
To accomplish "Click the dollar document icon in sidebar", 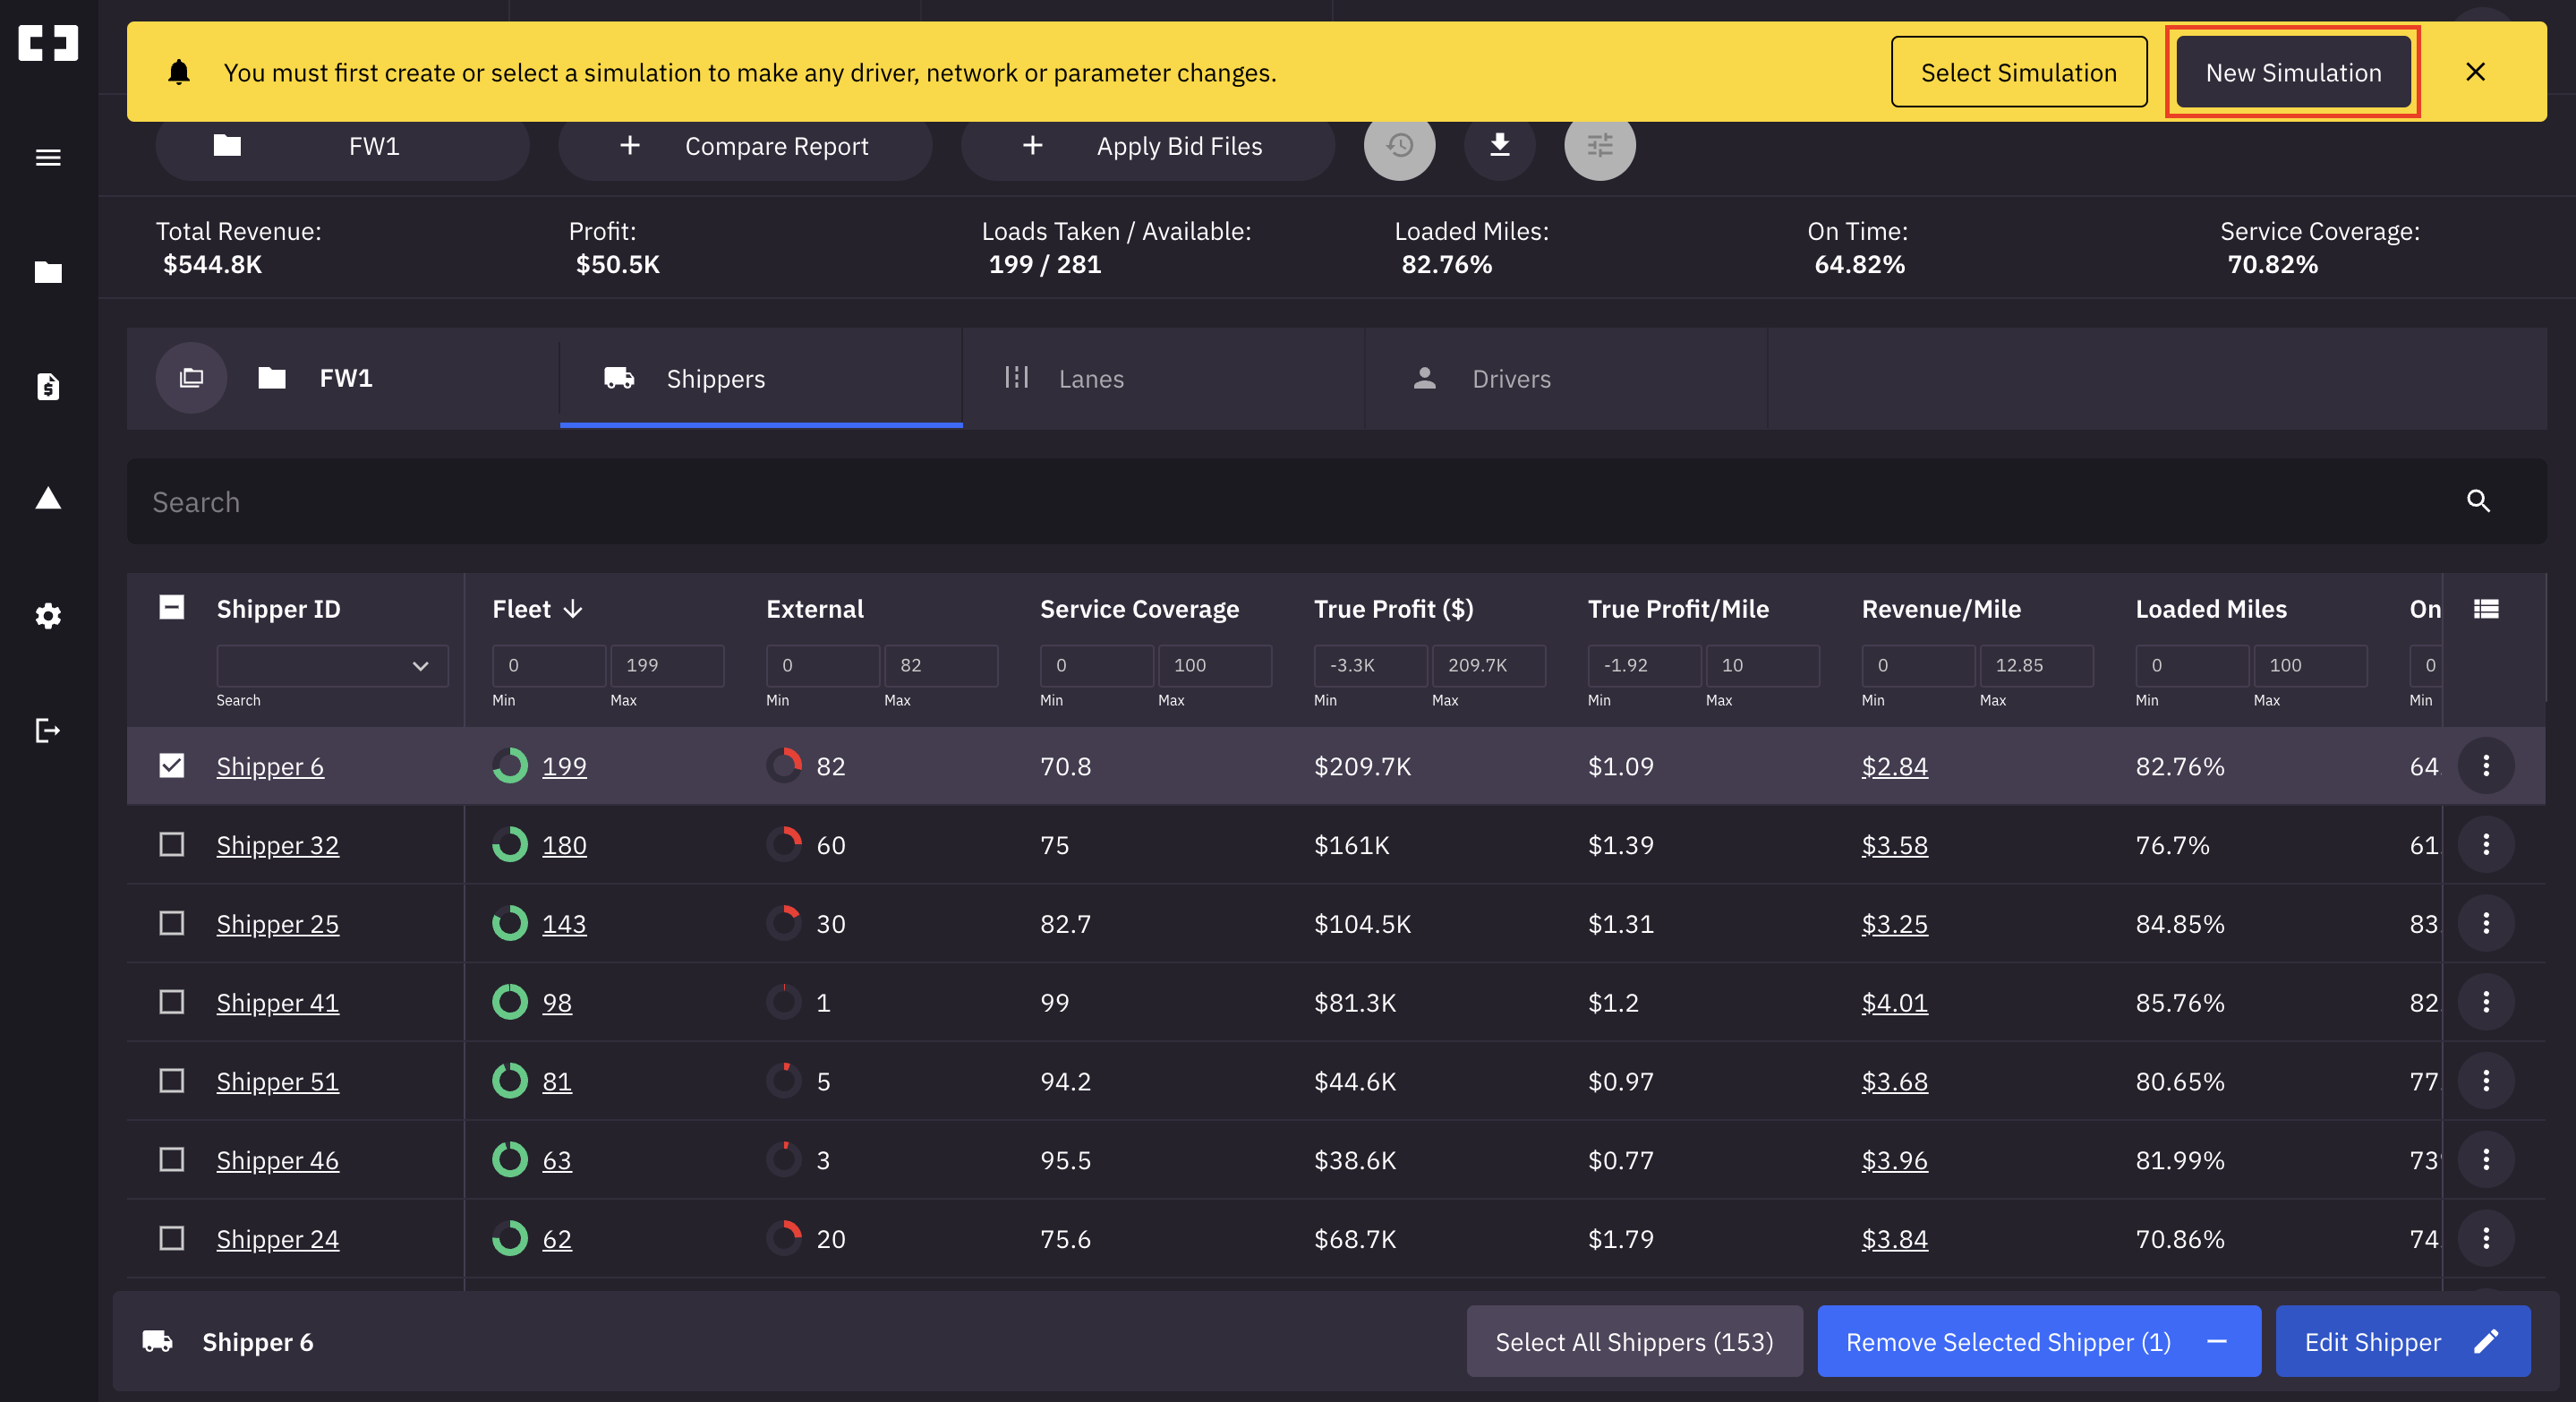I will point(48,386).
